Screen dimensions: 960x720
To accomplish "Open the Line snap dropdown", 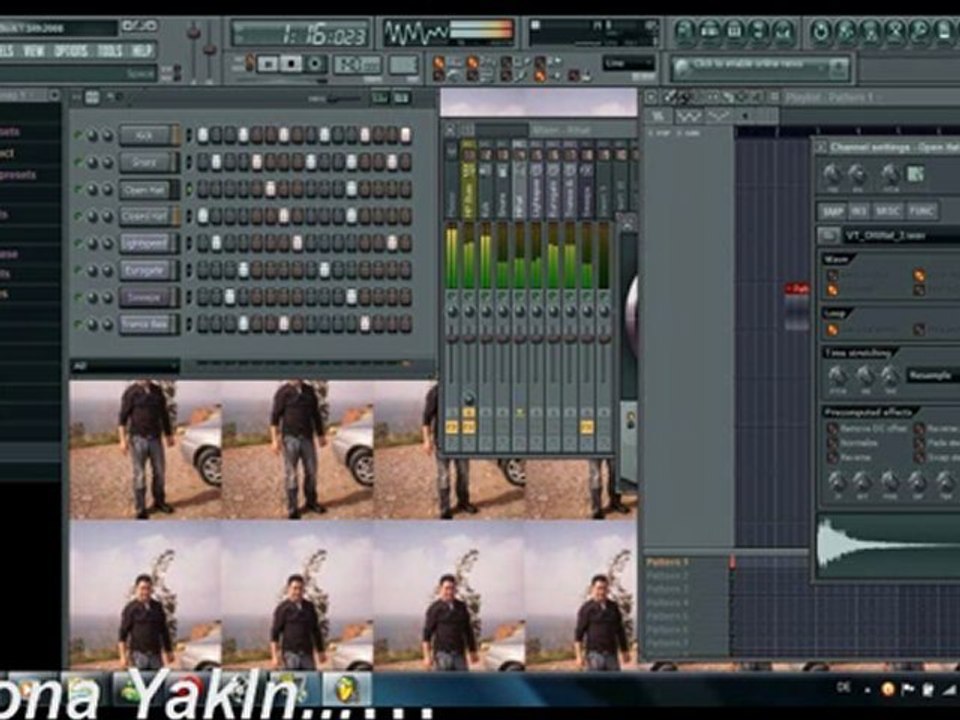I will click(x=629, y=63).
